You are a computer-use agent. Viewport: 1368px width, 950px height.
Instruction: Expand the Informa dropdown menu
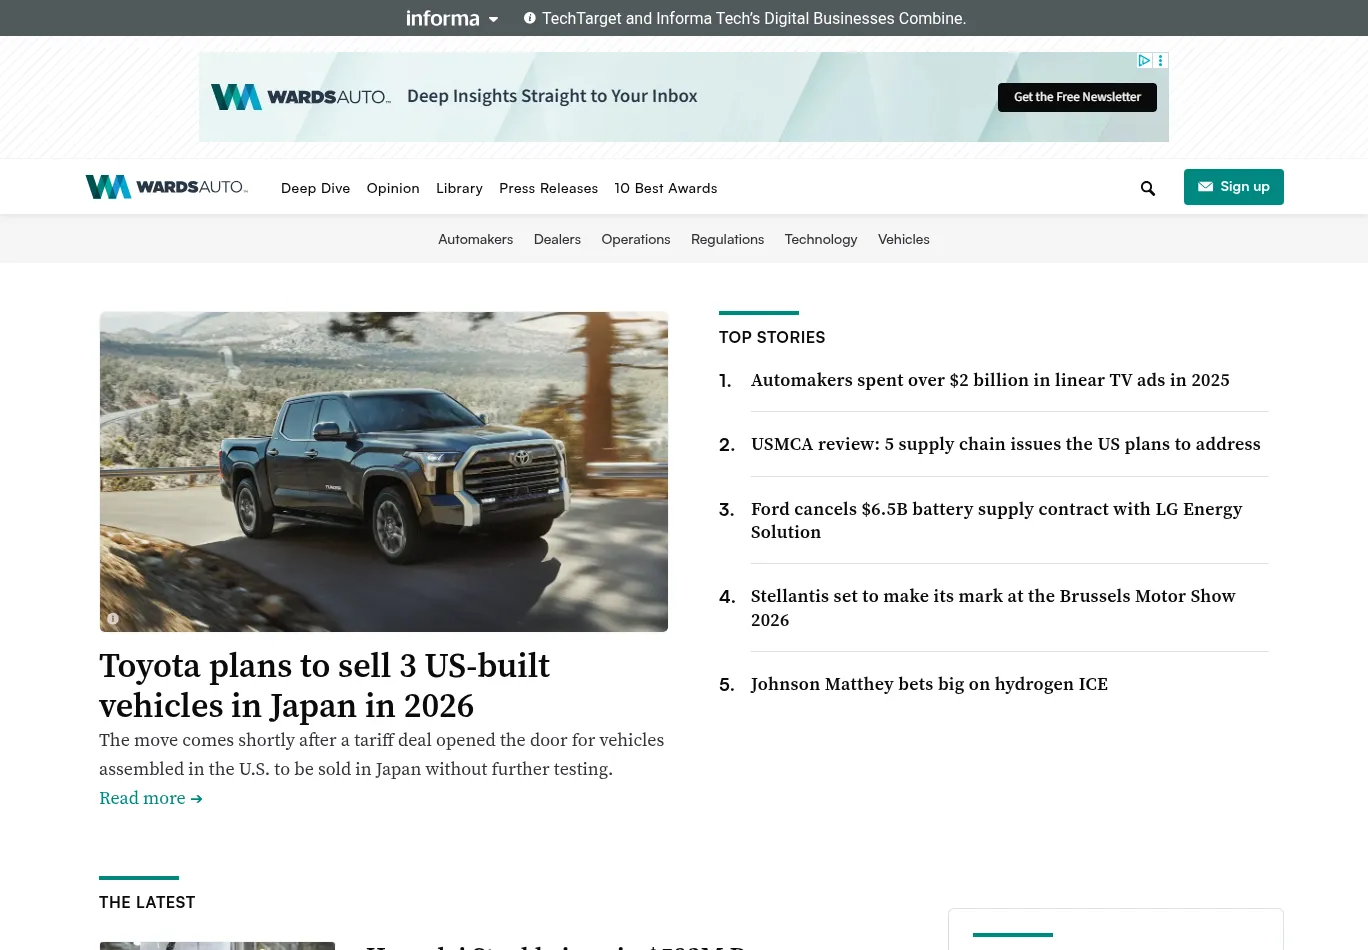coord(452,18)
